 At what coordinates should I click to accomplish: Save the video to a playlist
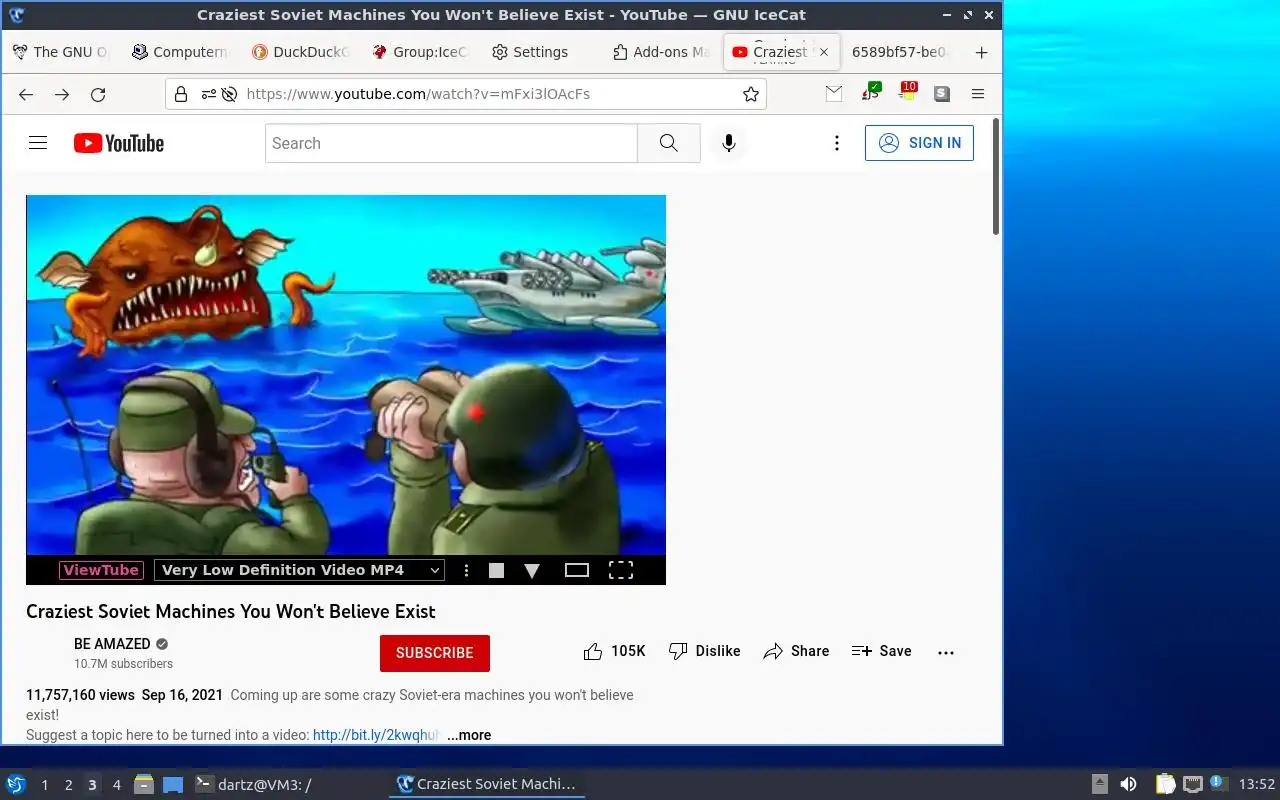pos(881,651)
